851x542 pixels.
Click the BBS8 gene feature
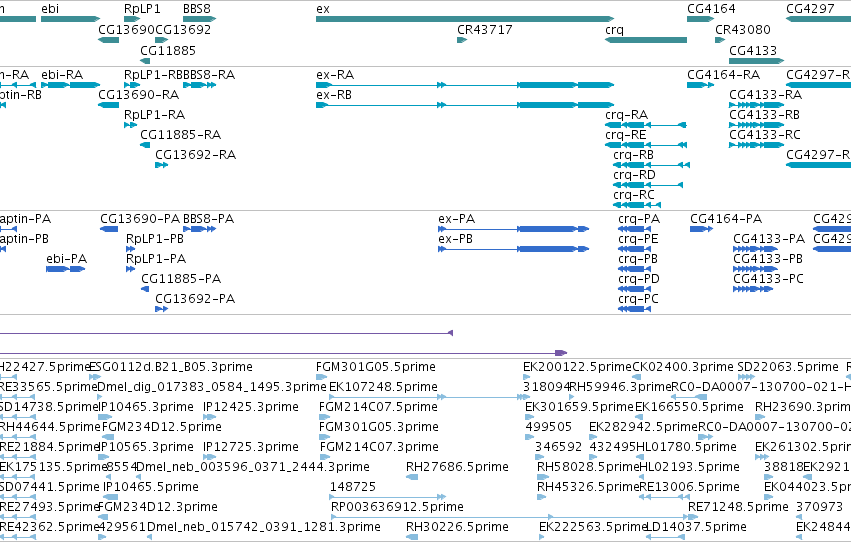199,19
